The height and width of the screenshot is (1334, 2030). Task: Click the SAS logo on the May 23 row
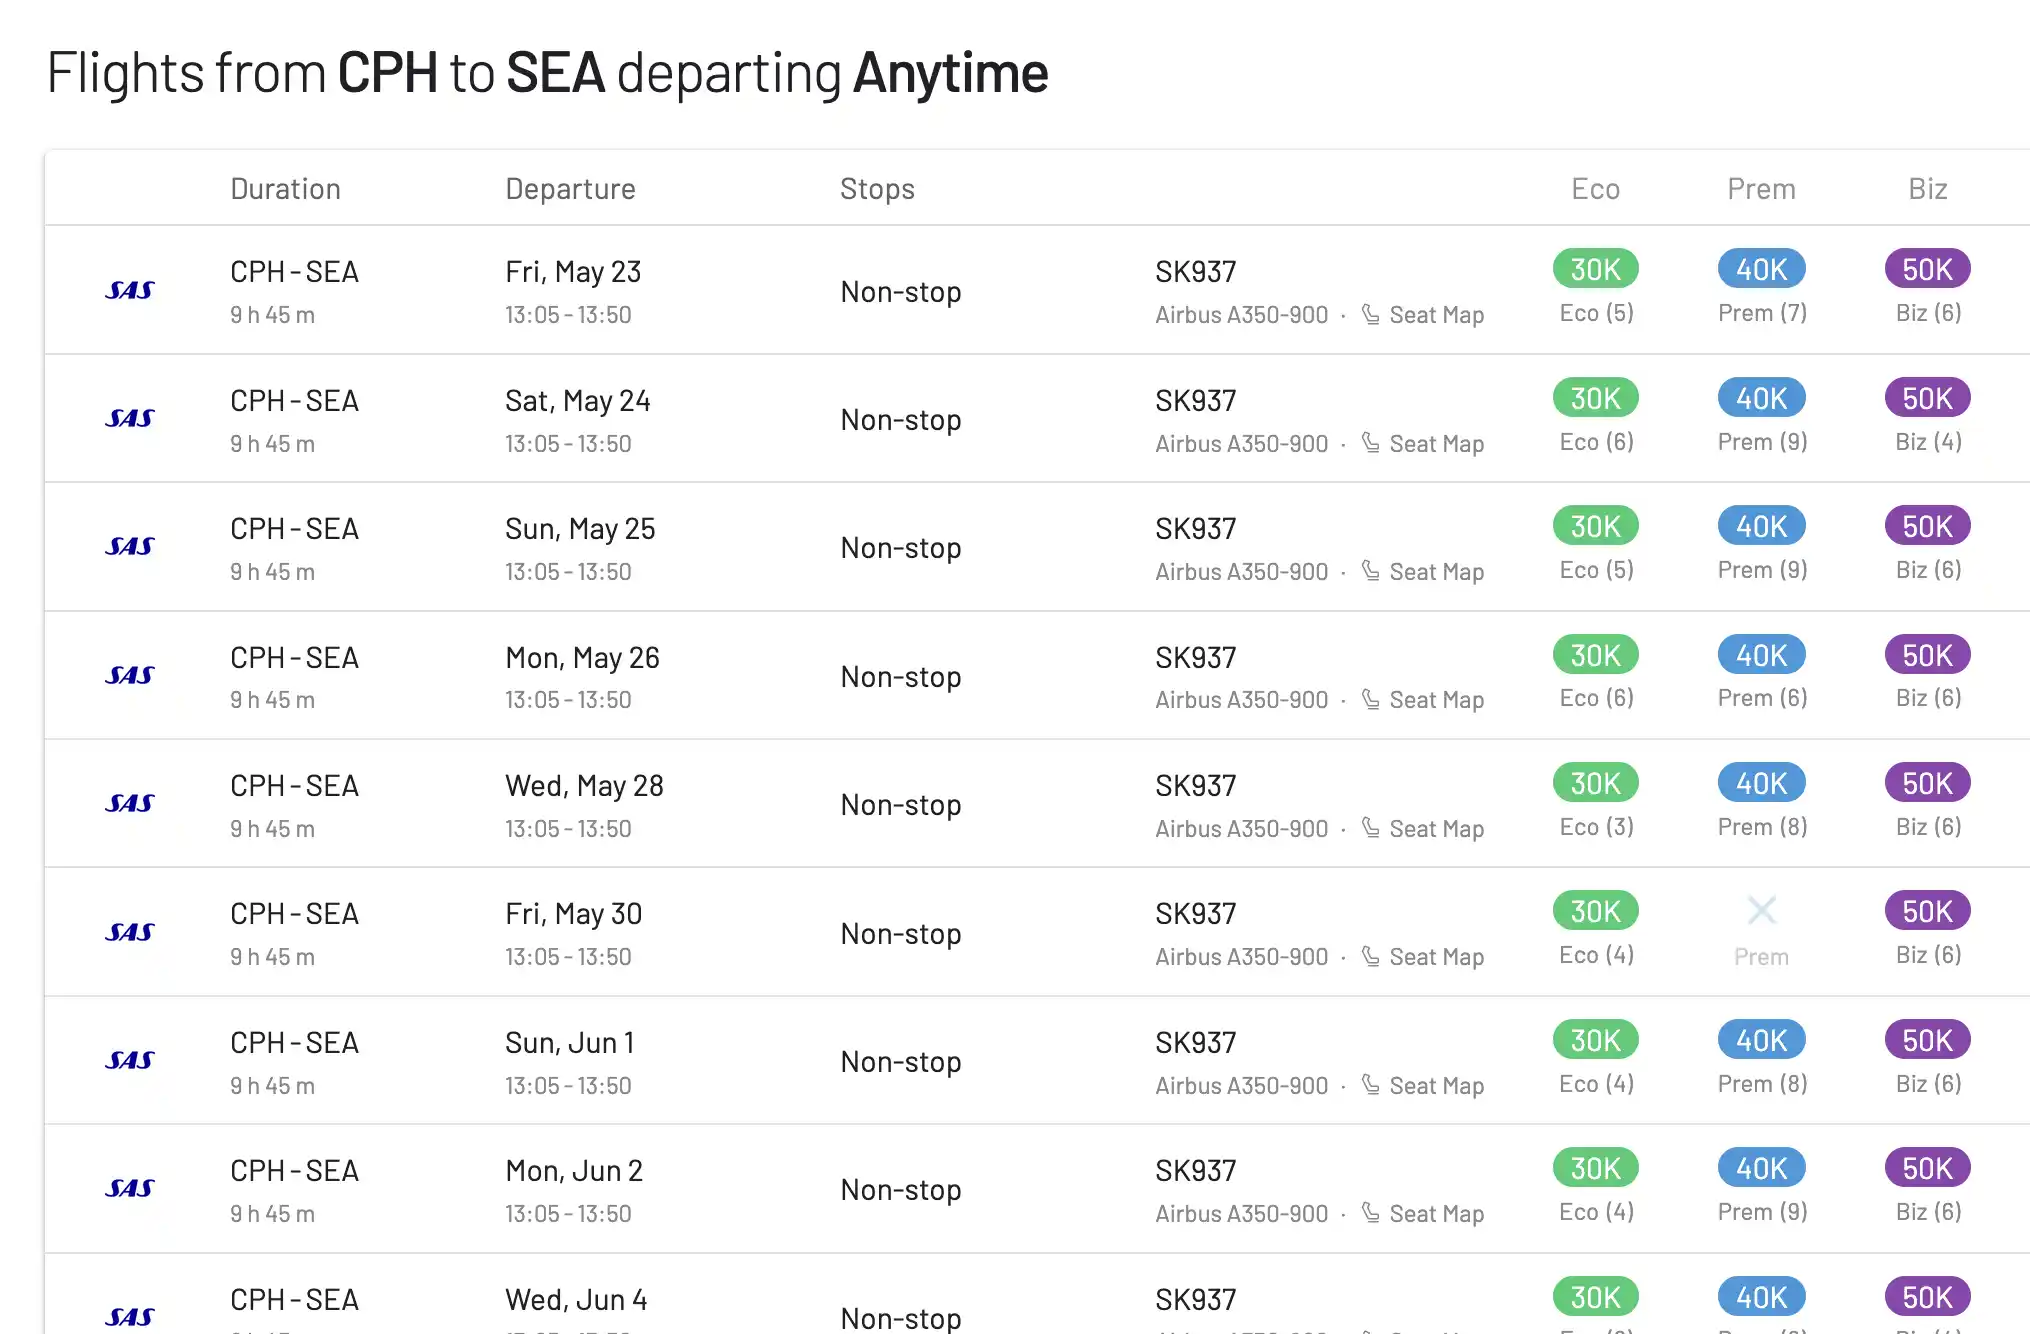(x=130, y=290)
